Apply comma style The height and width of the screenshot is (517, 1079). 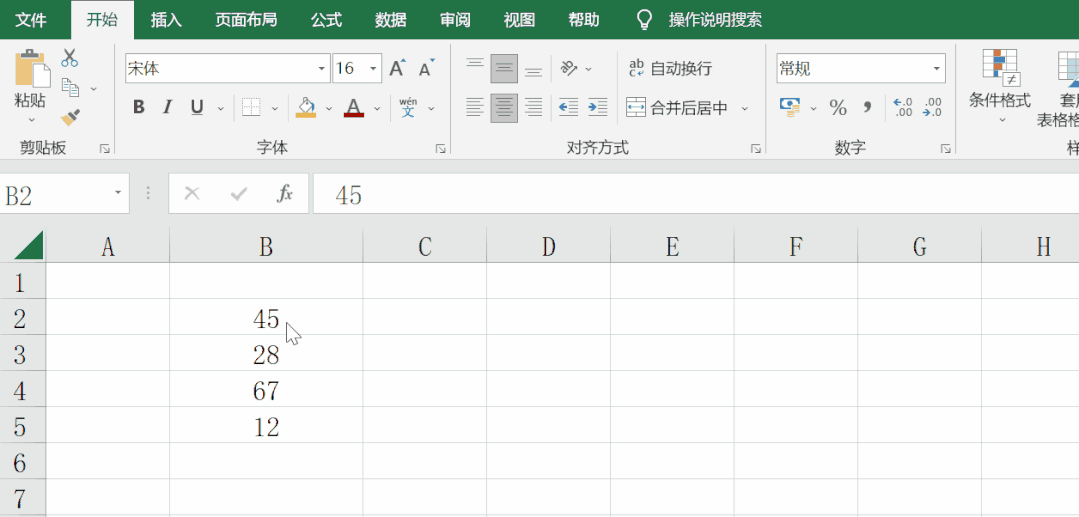point(867,107)
